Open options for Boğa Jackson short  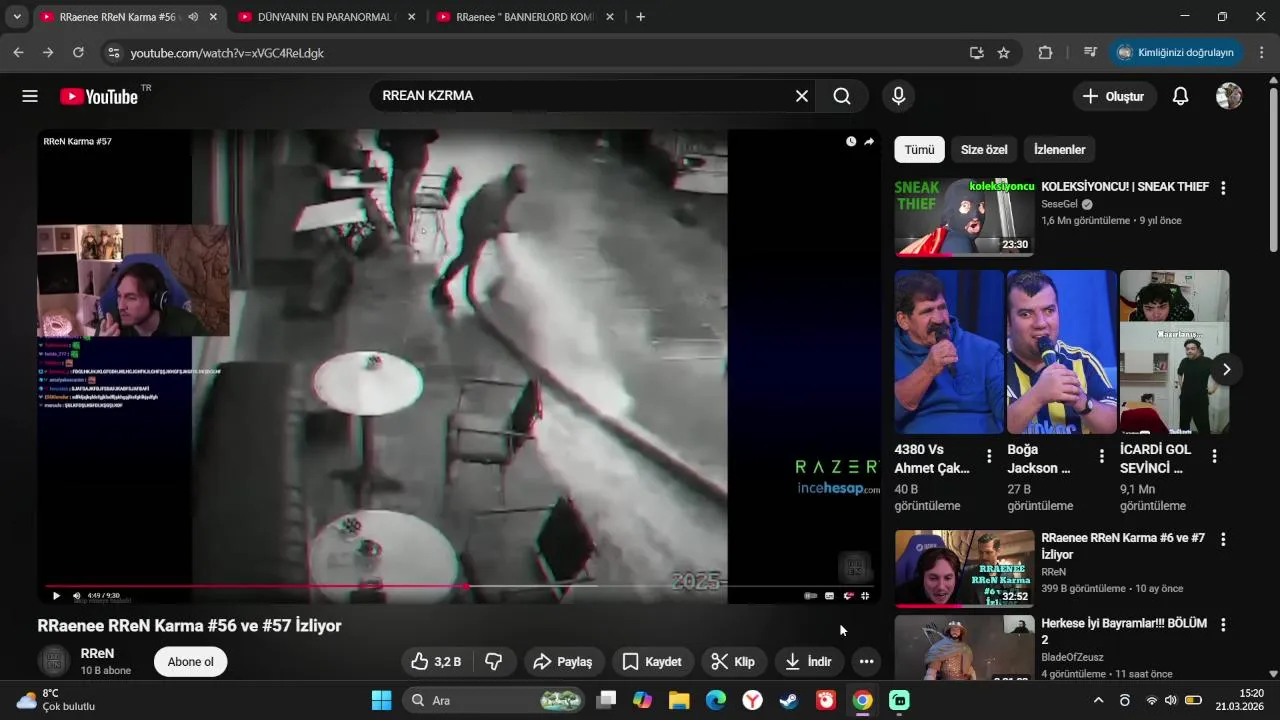tap(1102, 456)
